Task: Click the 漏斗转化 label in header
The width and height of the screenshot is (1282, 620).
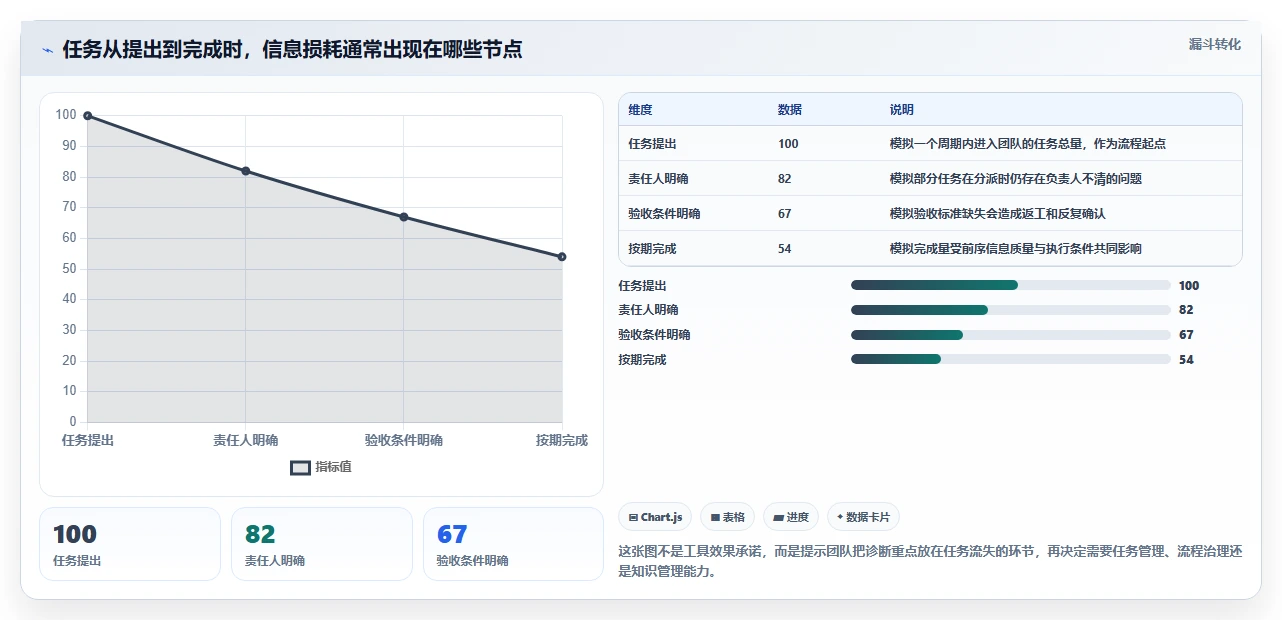Action: coord(1215,44)
